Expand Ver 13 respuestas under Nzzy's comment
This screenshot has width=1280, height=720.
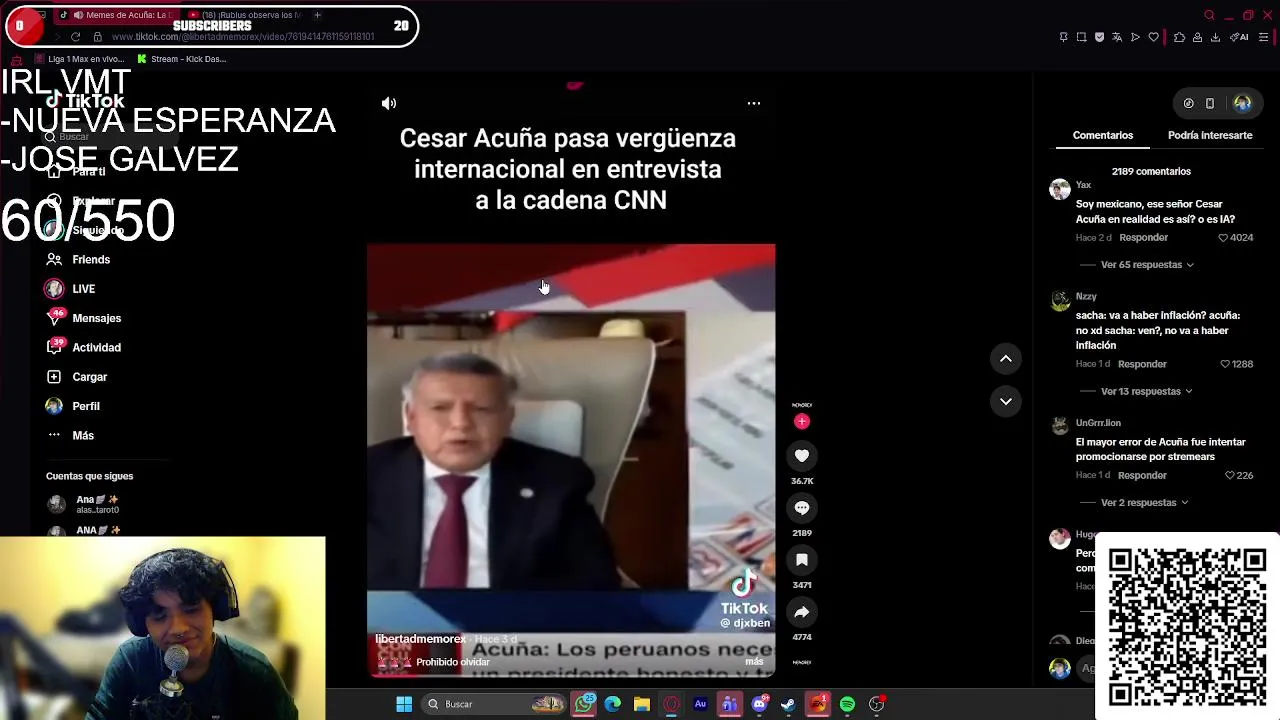pos(1146,391)
